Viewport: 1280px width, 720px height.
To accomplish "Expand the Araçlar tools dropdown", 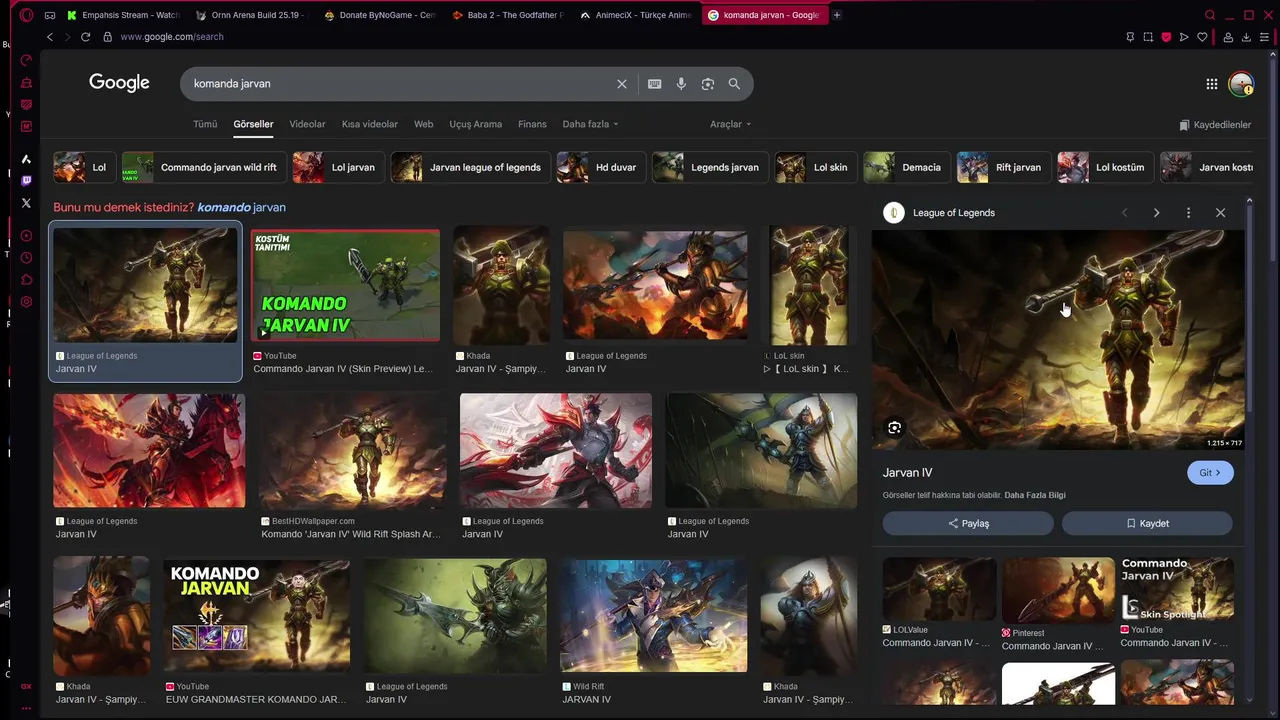I will pyautogui.click(x=730, y=124).
